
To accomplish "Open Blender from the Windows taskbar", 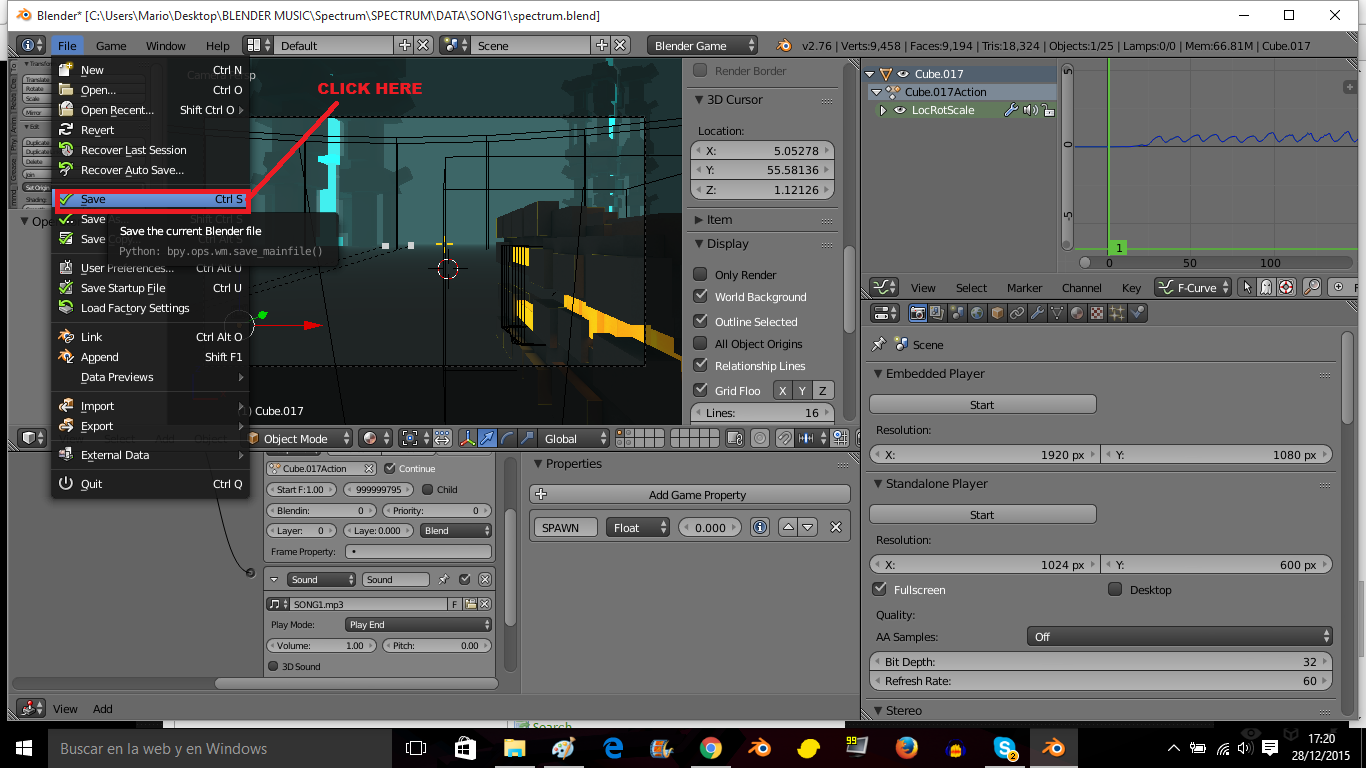I will click(1053, 748).
